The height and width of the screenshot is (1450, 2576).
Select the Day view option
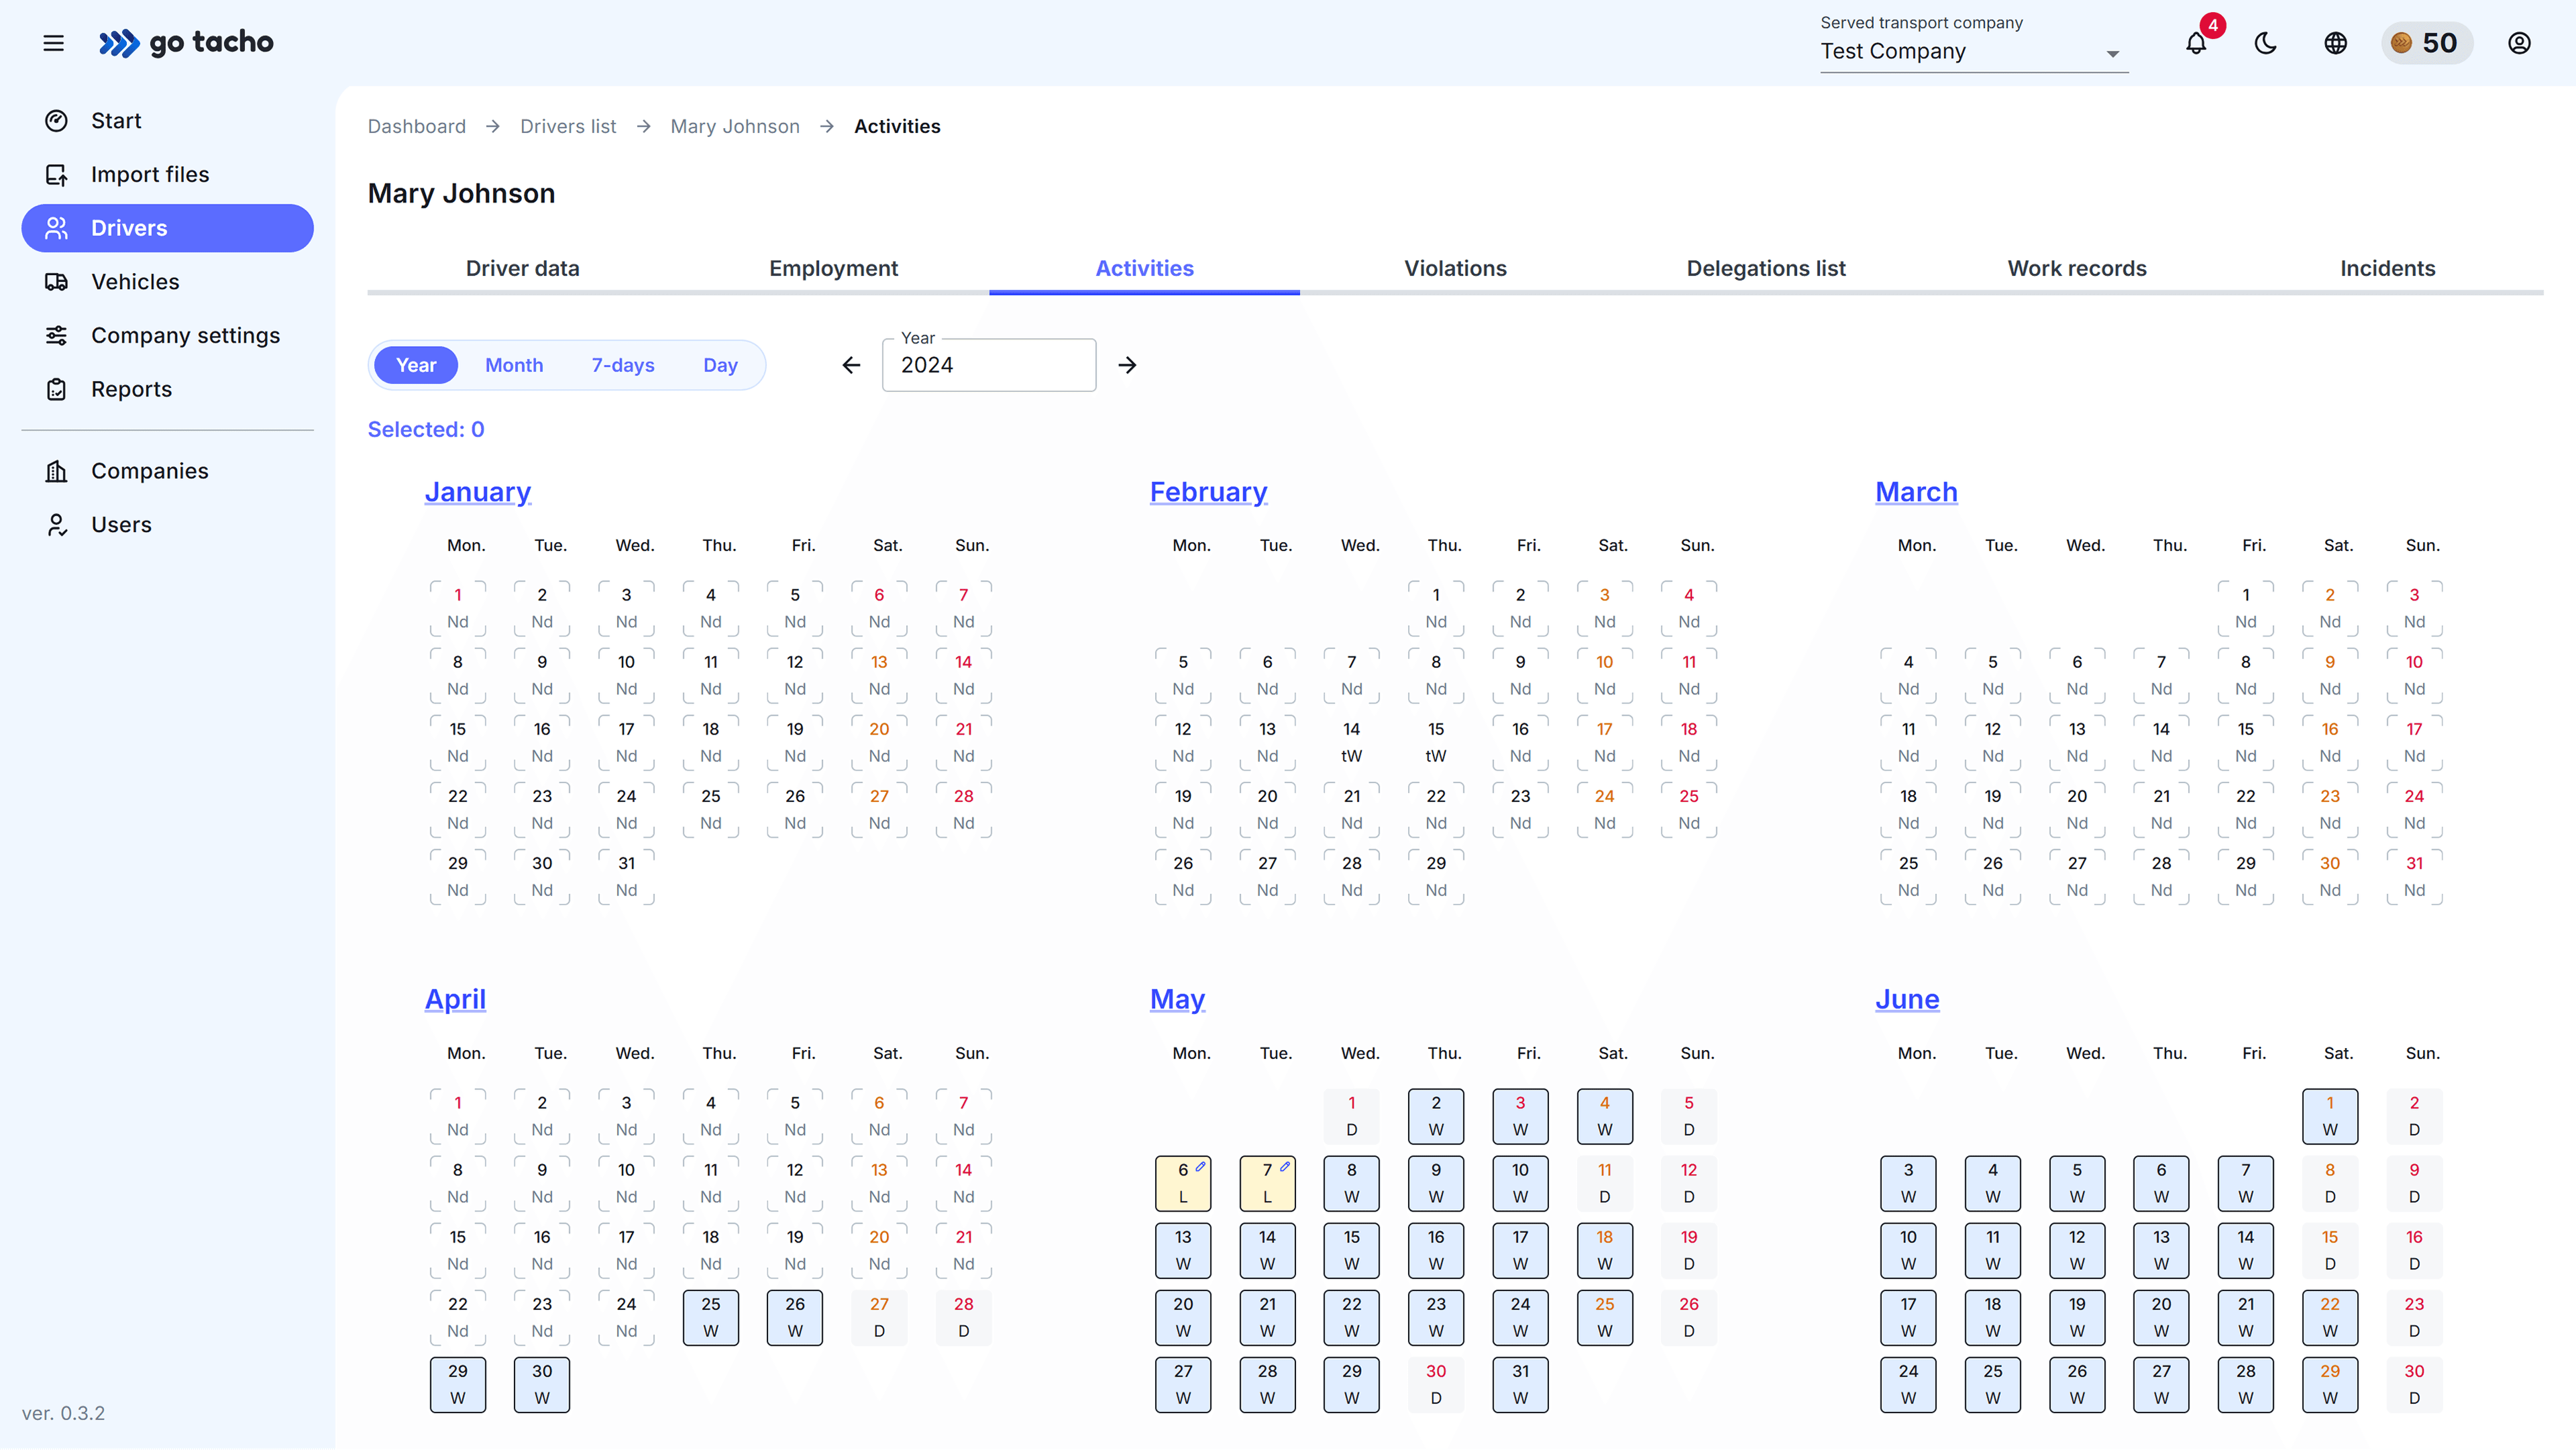720,364
